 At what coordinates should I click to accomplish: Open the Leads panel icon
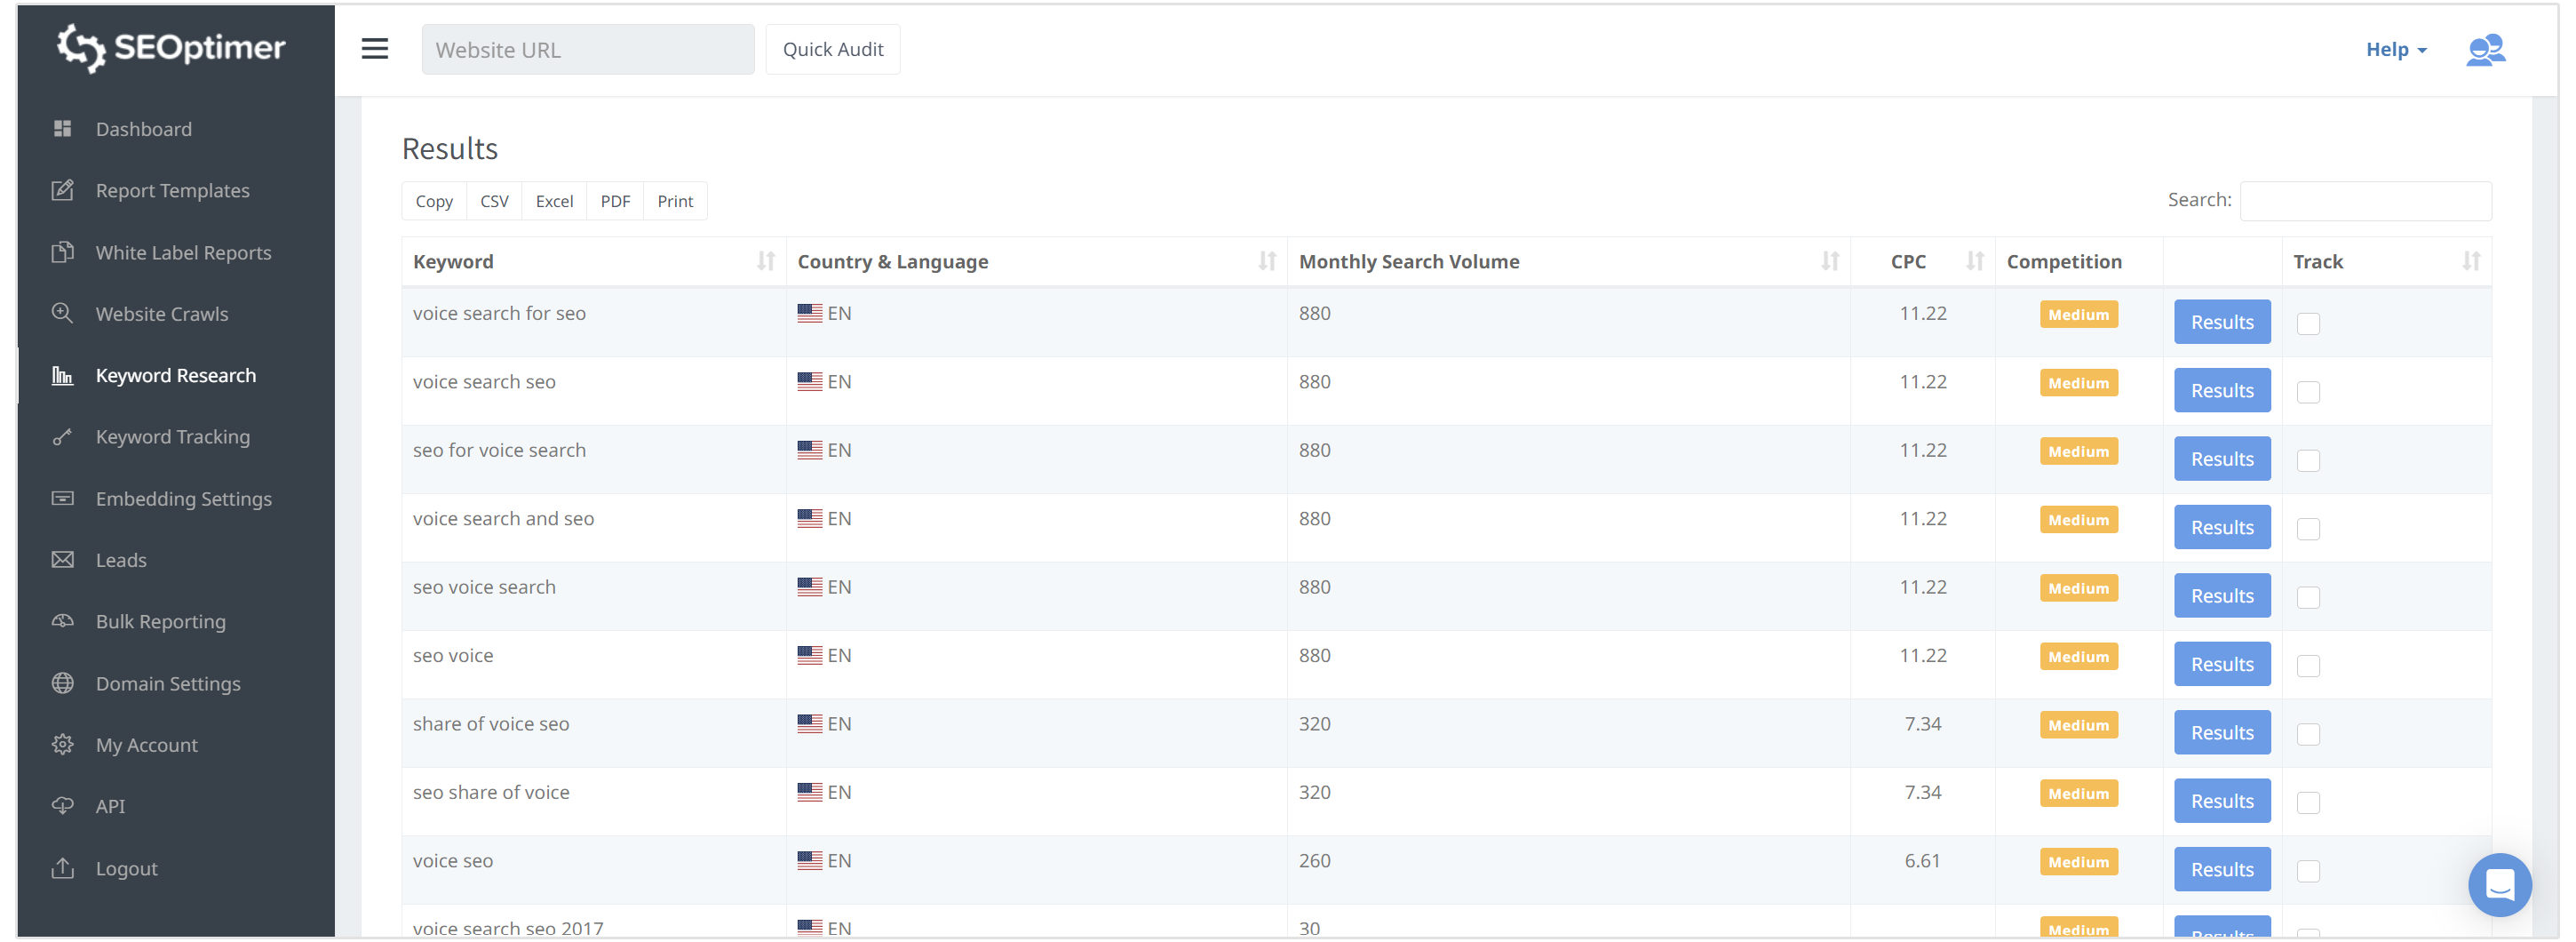(x=62, y=560)
